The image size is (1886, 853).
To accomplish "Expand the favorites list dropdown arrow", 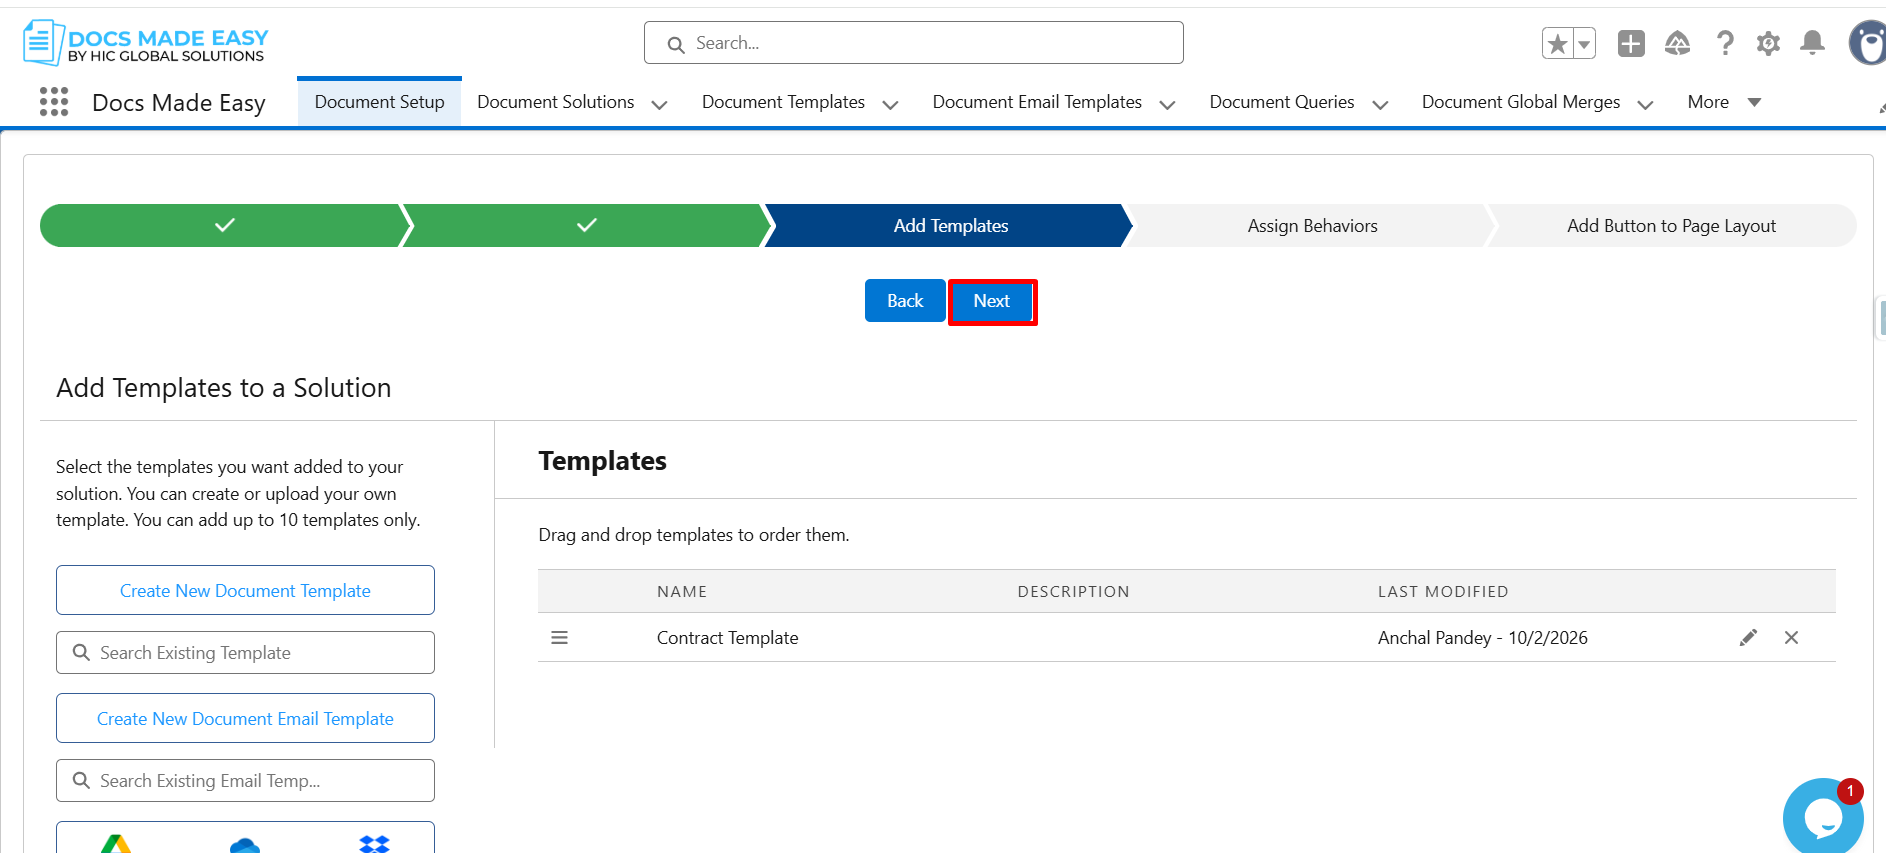I will (1584, 44).
